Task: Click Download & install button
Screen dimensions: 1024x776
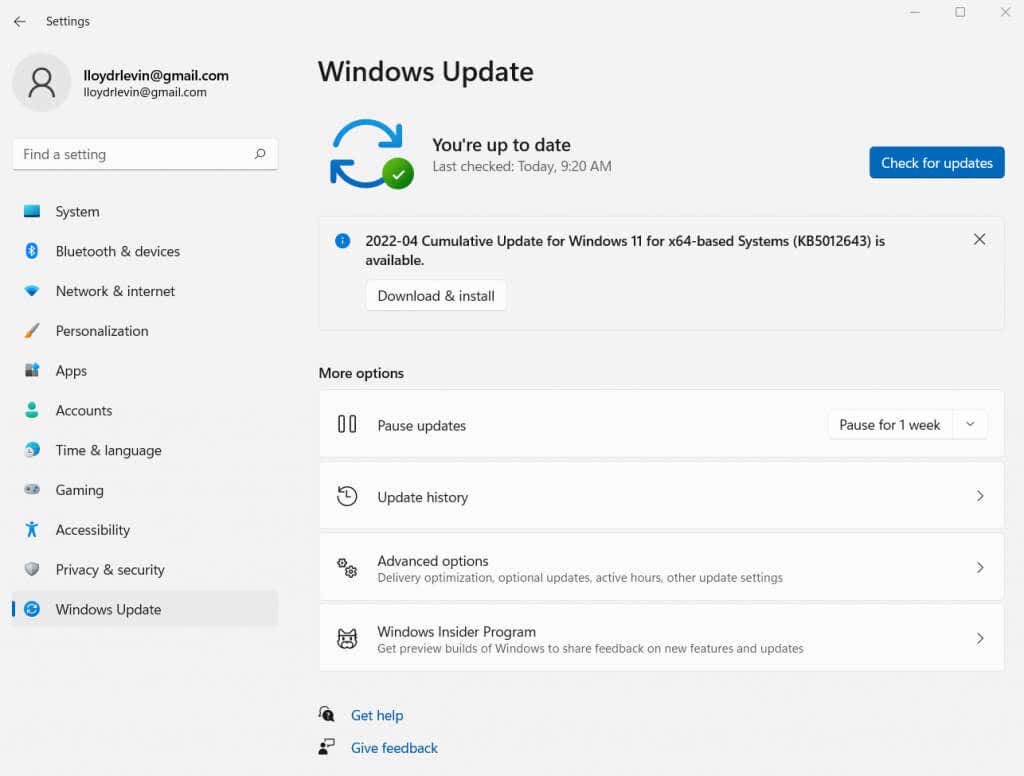Action: (x=436, y=296)
